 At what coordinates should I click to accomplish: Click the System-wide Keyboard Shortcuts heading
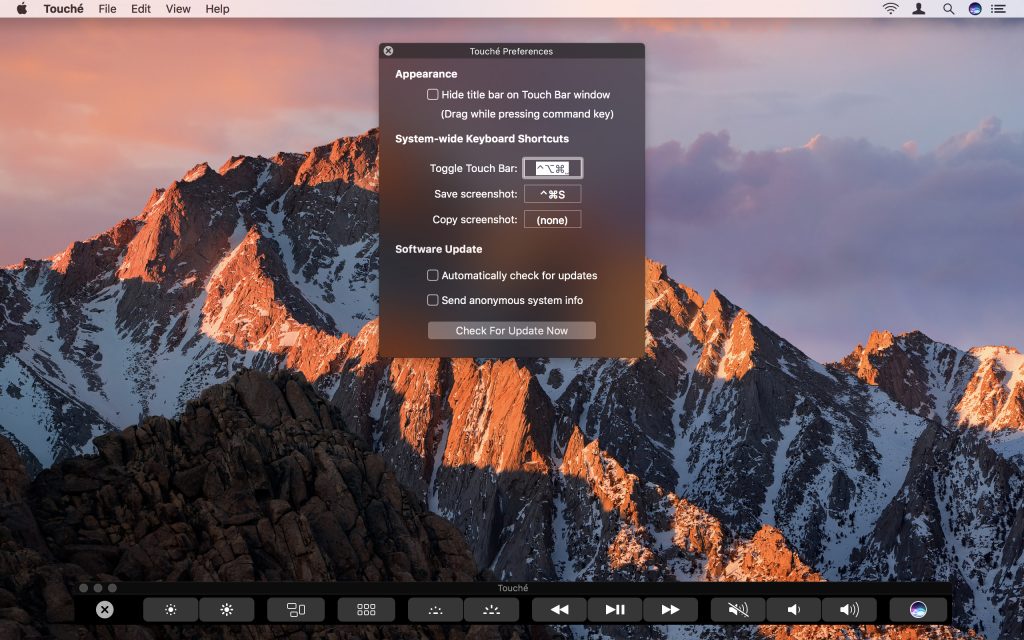[x=482, y=138]
